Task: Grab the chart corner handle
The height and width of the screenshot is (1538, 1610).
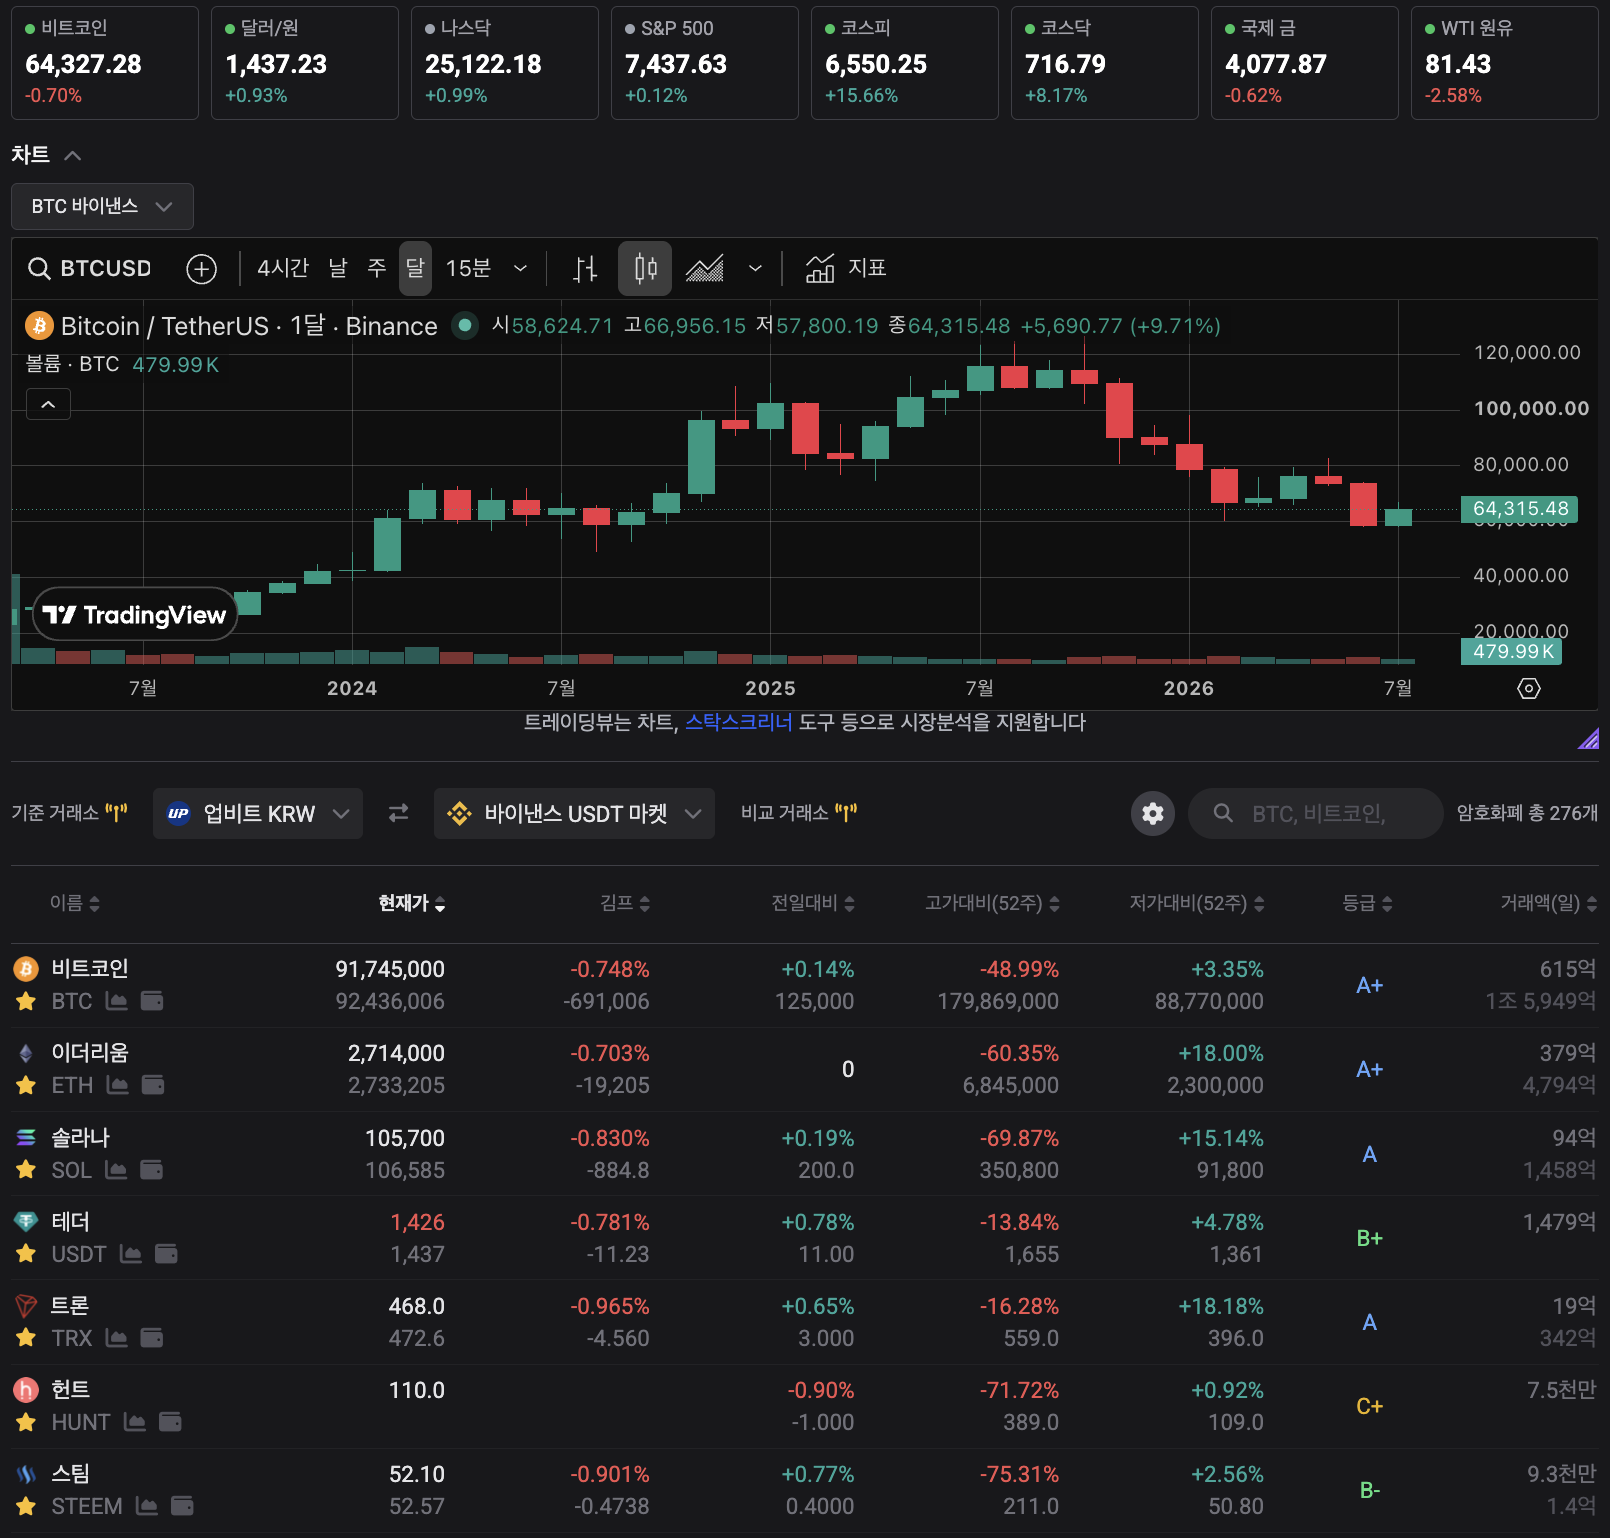Action: 1589,739
